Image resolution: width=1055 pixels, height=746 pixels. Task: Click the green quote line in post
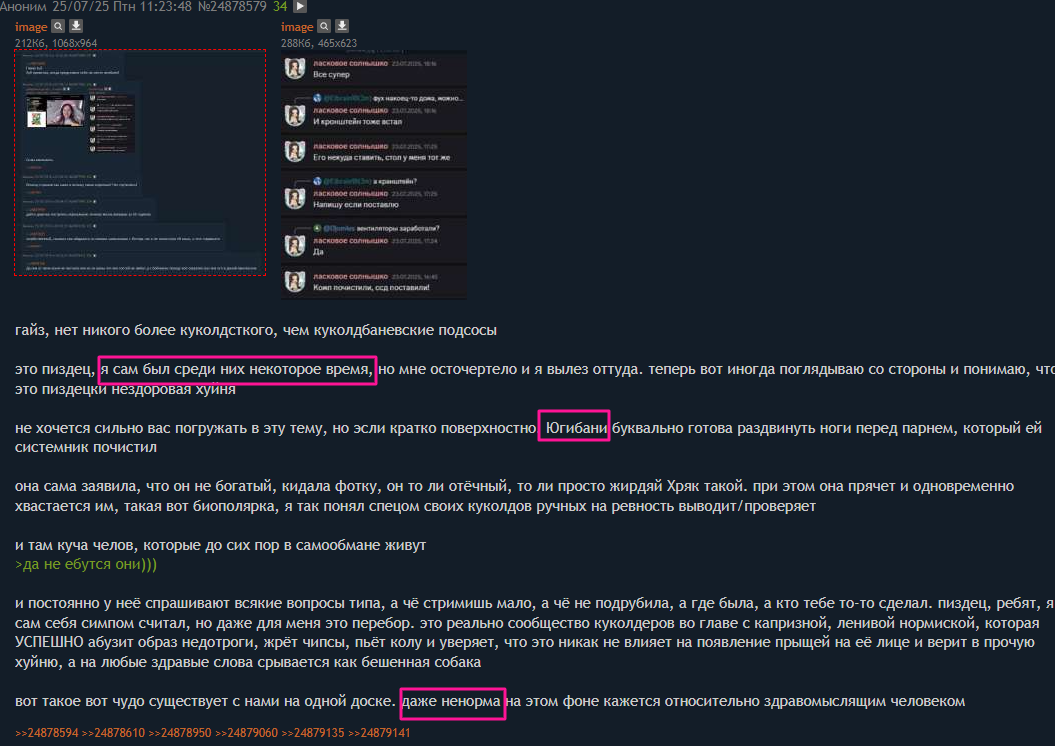pos(85,564)
